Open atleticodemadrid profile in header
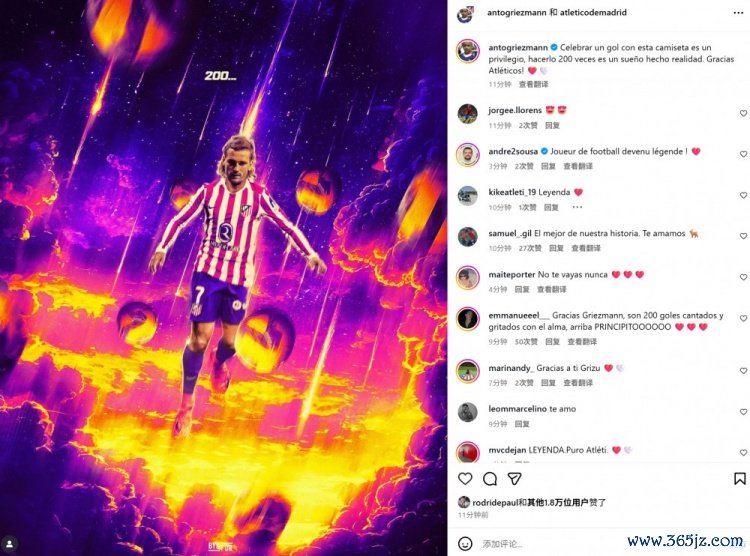This screenshot has height=556, width=750. 593,12
